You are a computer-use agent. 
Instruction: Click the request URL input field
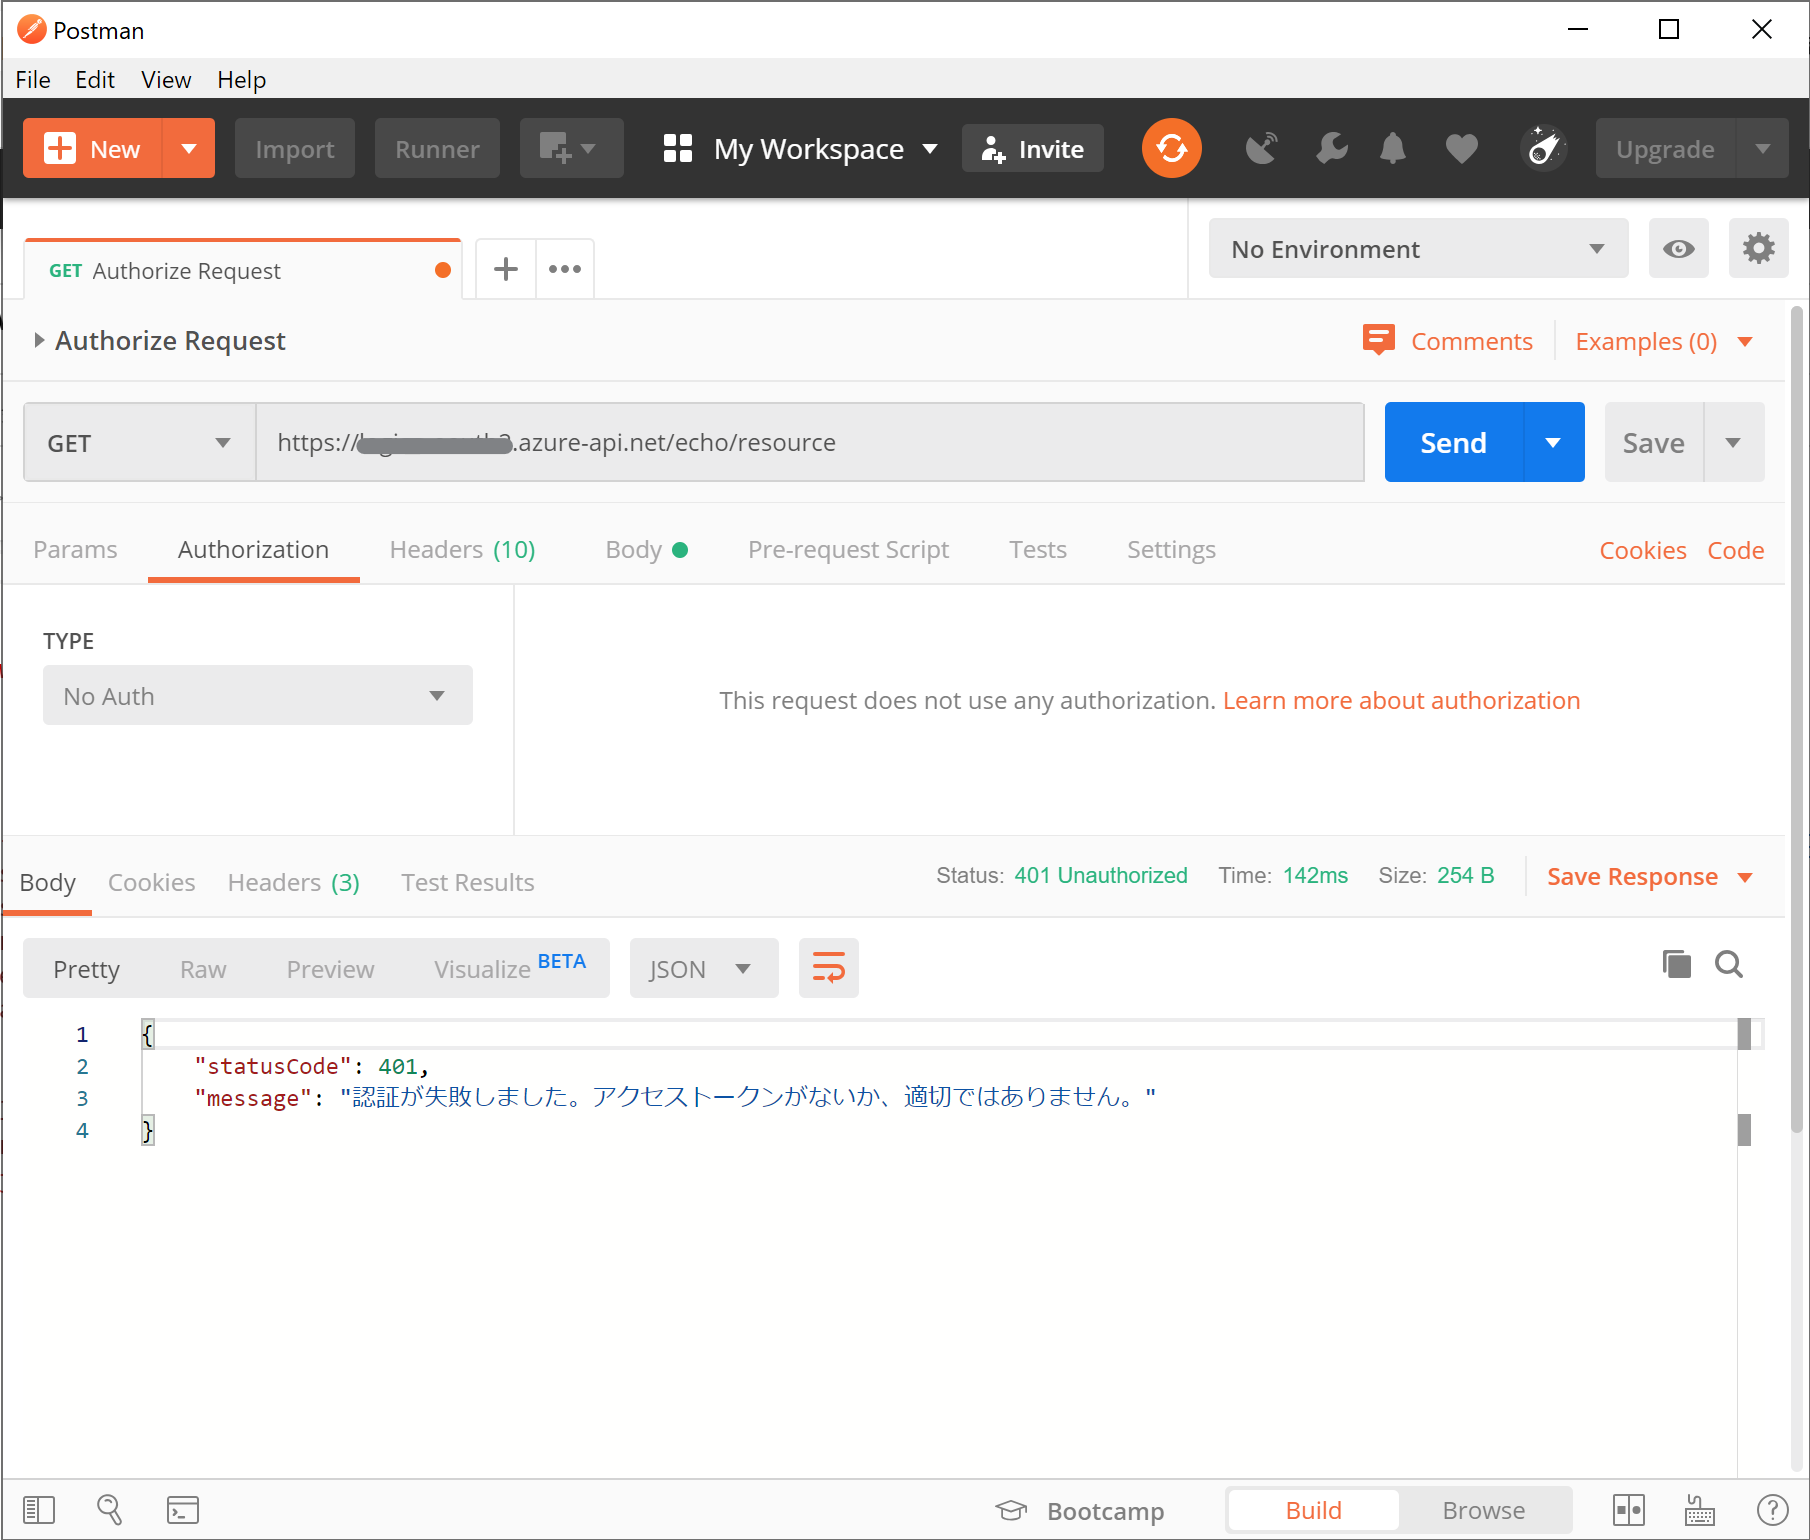(x=810, y=442)
